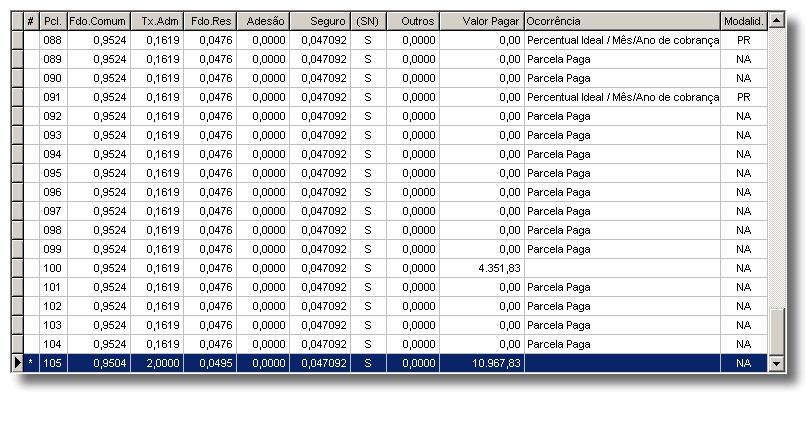Image resolution: width=807 pixels, height=424 pixels.
Task: Select parcel number 098 cell
Action: (x=53, y=231)
